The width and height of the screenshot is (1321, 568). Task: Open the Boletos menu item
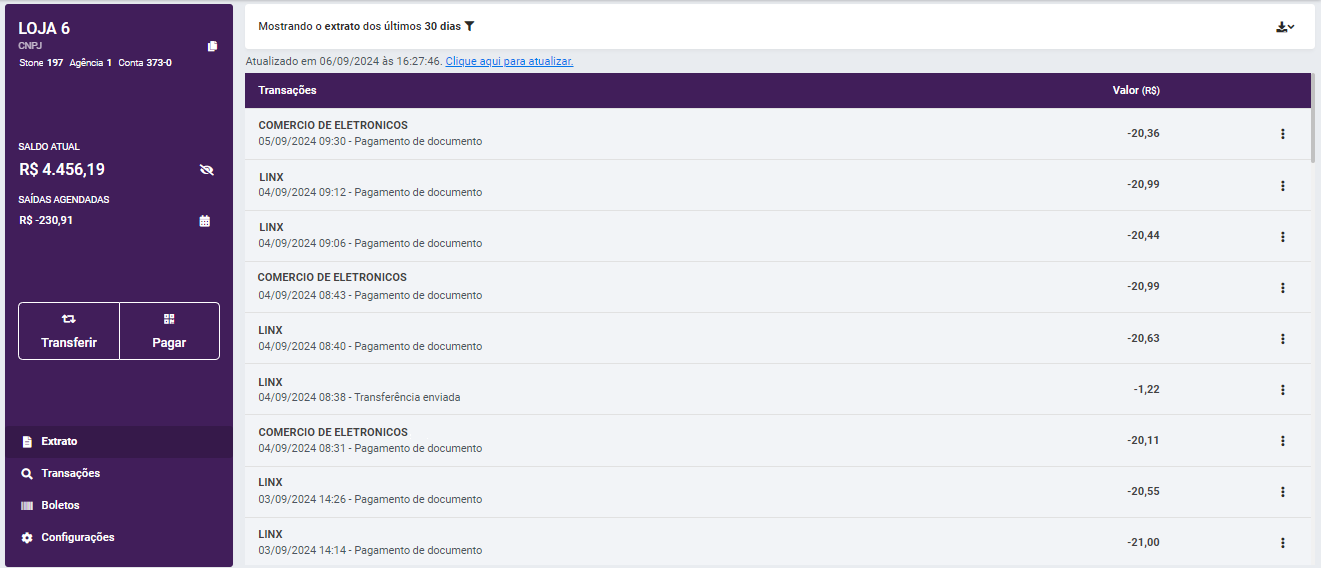(119, 505)
